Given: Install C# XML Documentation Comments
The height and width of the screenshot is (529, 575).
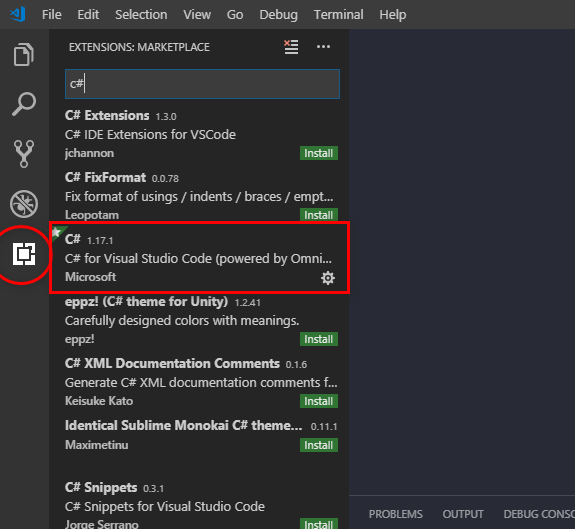Looking at the screenshot, I should pyautogui.click(x=319, y=401).
